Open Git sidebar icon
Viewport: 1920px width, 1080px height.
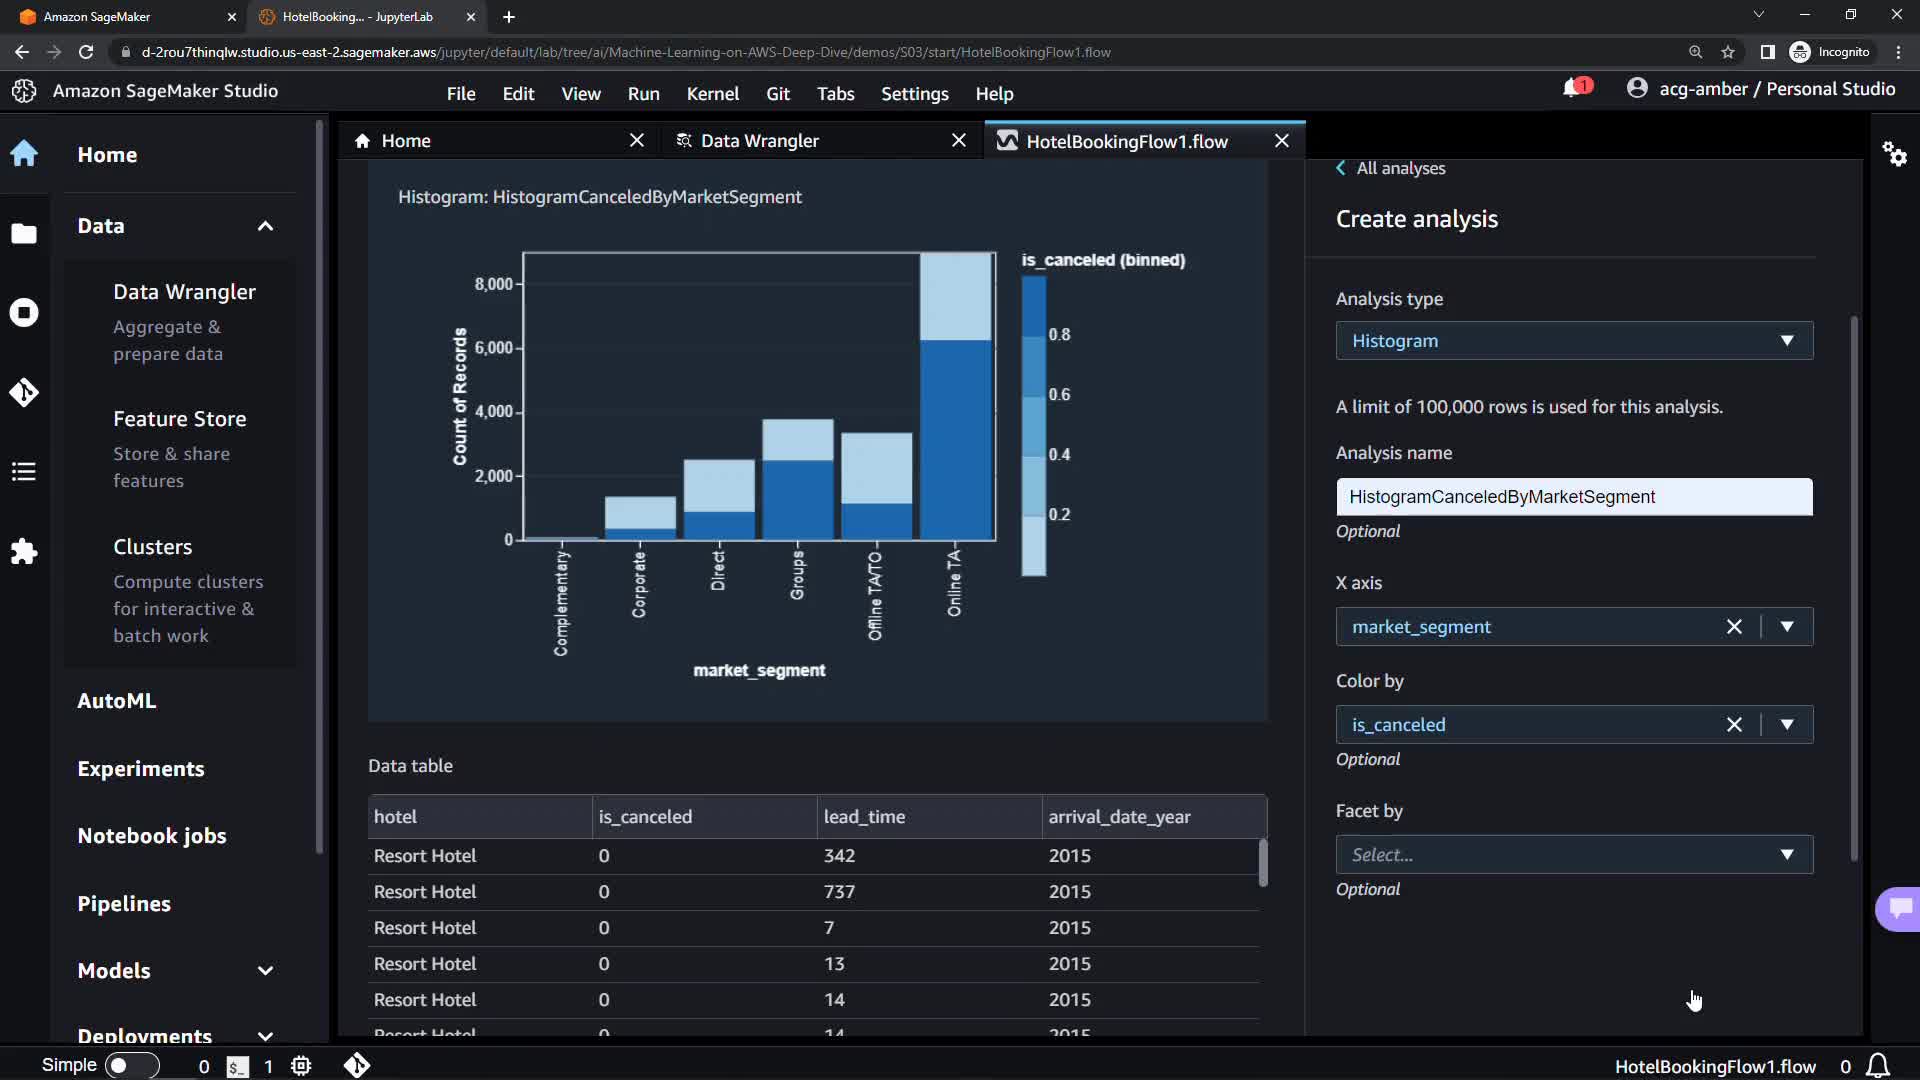coord(24,392)
